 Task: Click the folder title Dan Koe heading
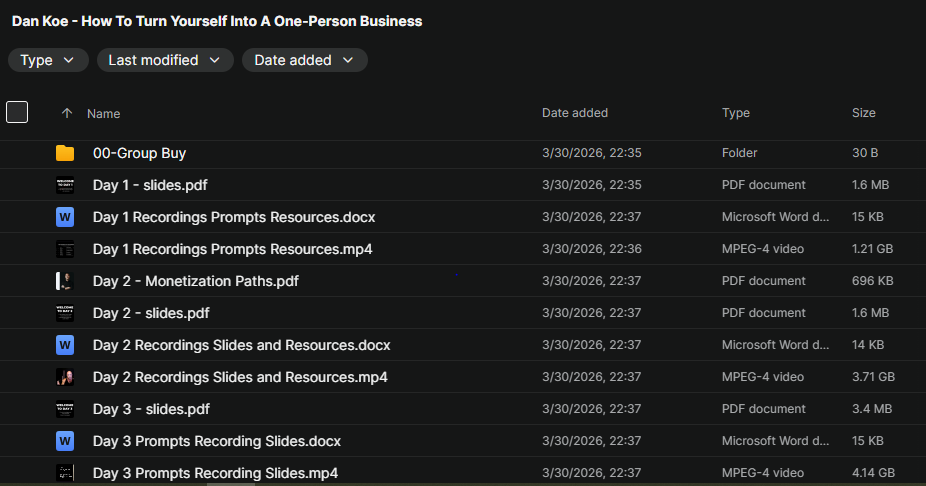pyautogui.click(x=217, y=21)
